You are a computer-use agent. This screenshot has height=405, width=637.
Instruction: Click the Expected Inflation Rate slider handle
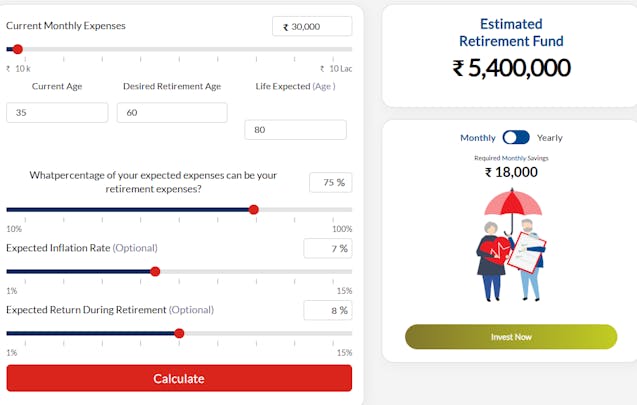tap(155, 271)
